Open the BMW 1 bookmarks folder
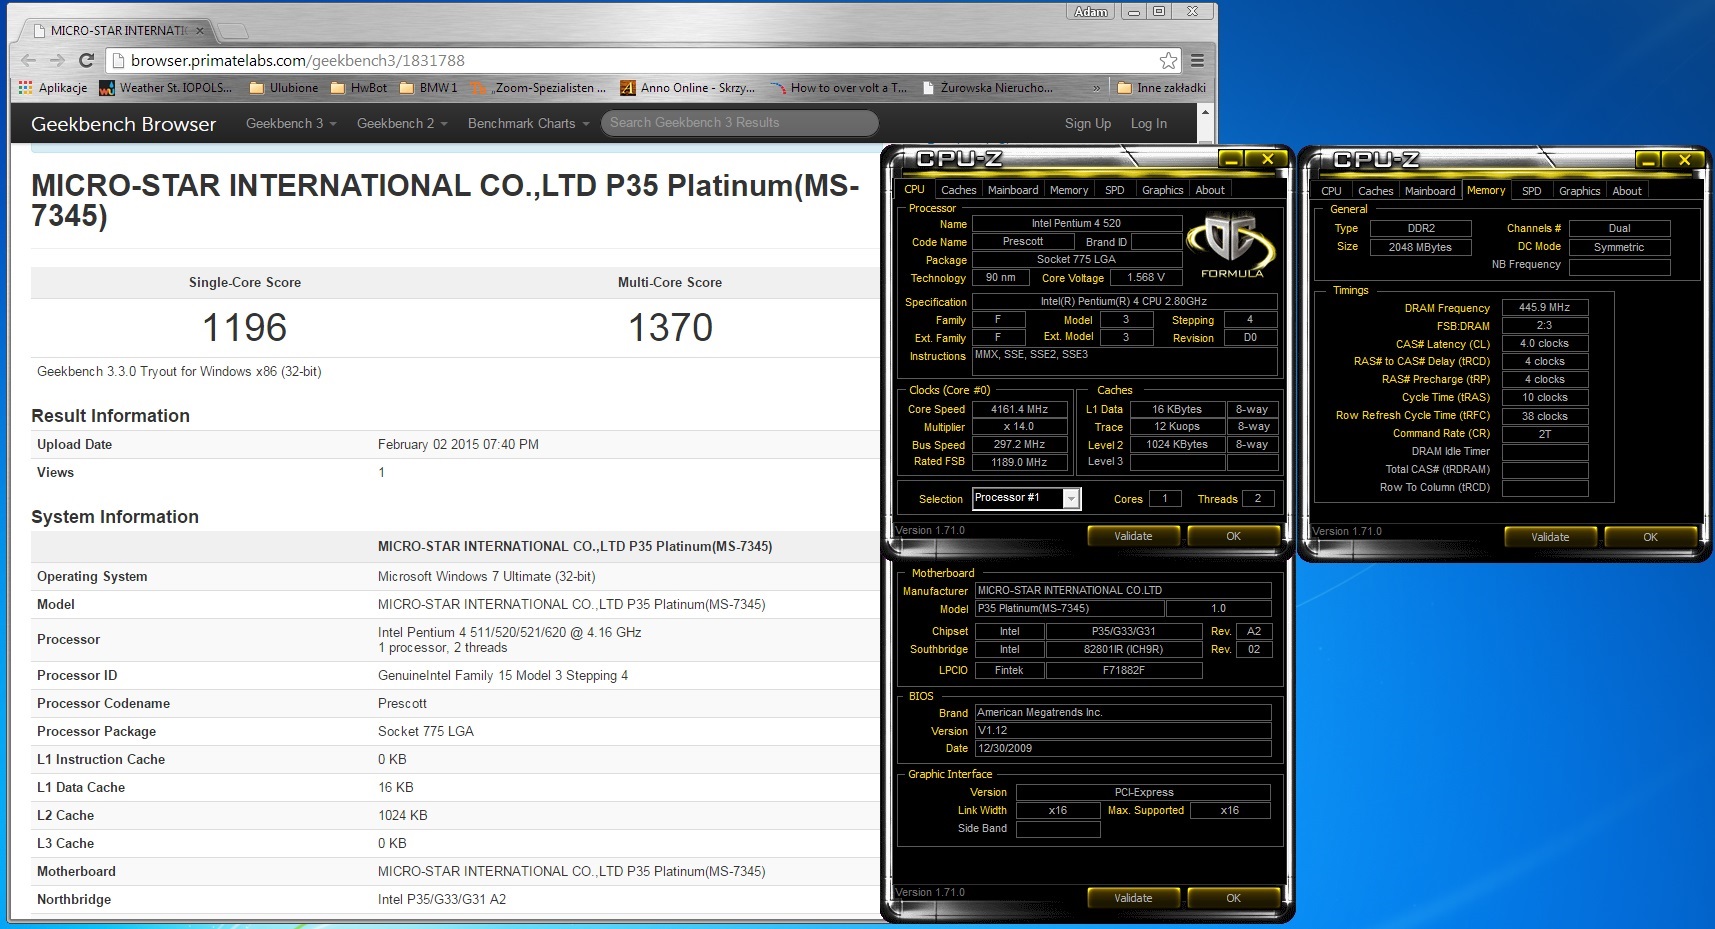The image size is (1715, 929). coord(428,88)
